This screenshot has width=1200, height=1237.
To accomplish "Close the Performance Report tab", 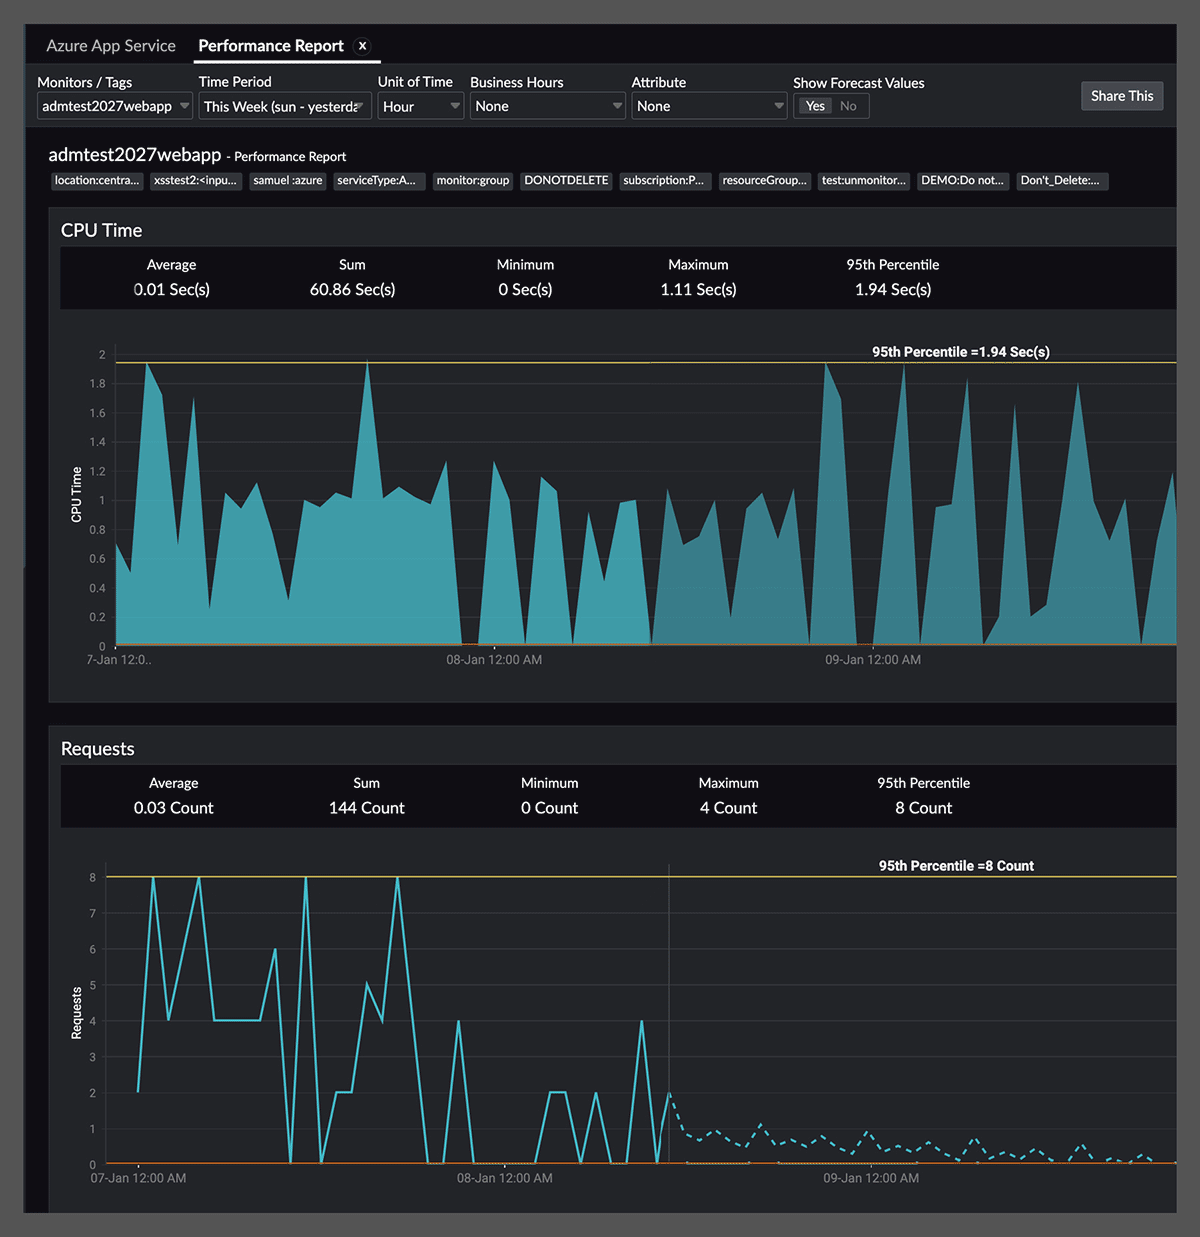I will tap(361, 45).
